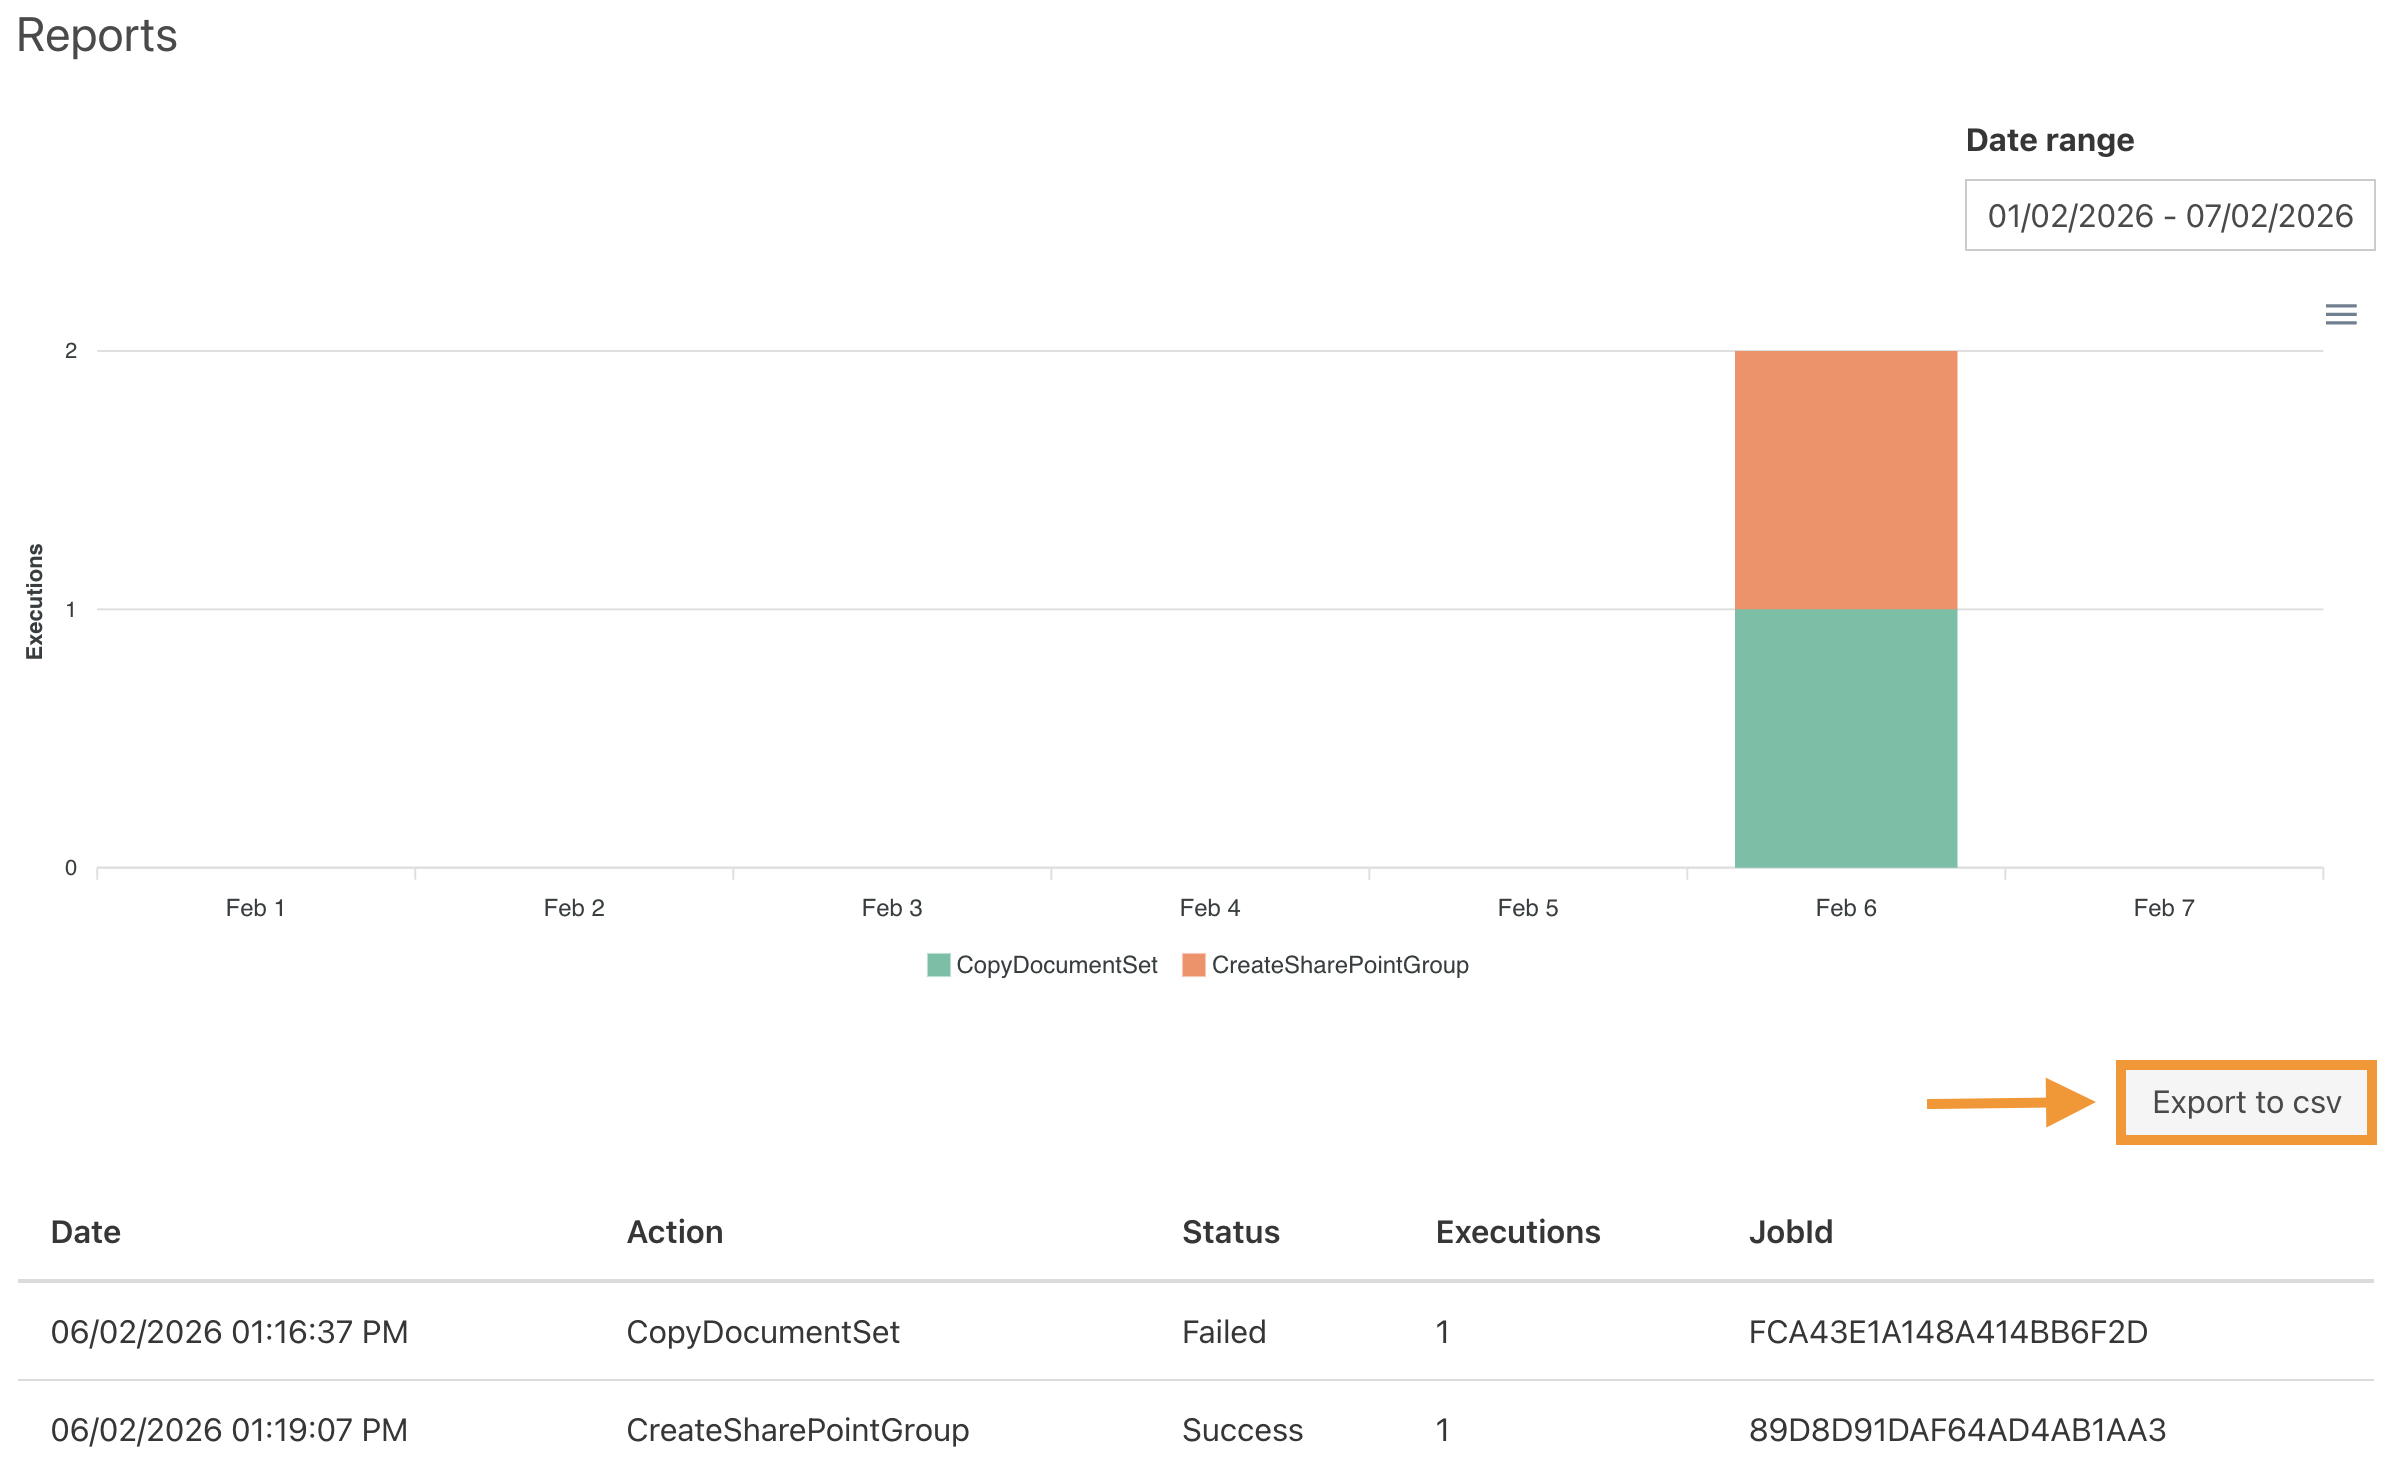Screen dimensions: 2398x1472
Task: Click the Executions column header
Action: coord(1517,1231)
